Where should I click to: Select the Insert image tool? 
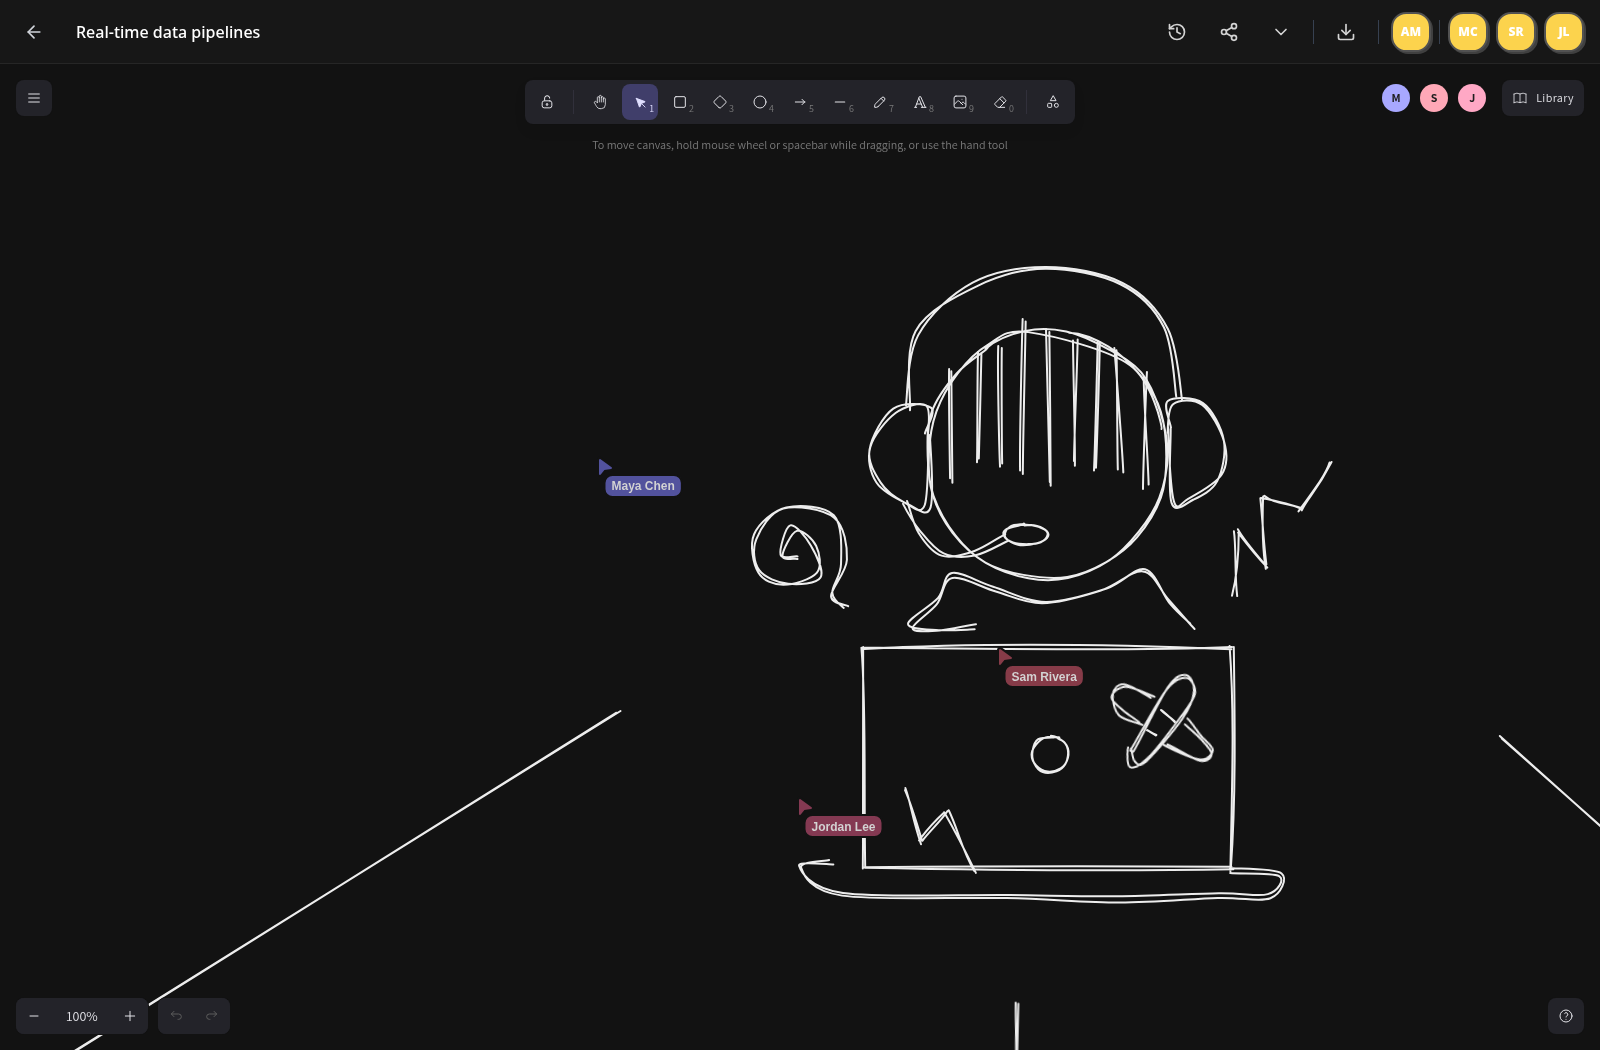coord(960,102)
